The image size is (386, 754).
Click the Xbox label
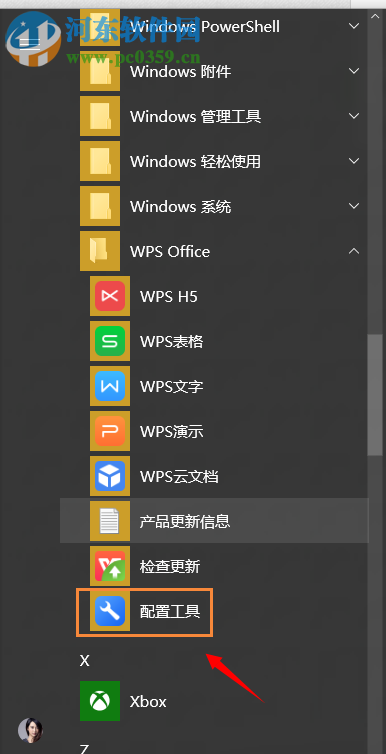(148, 702)
